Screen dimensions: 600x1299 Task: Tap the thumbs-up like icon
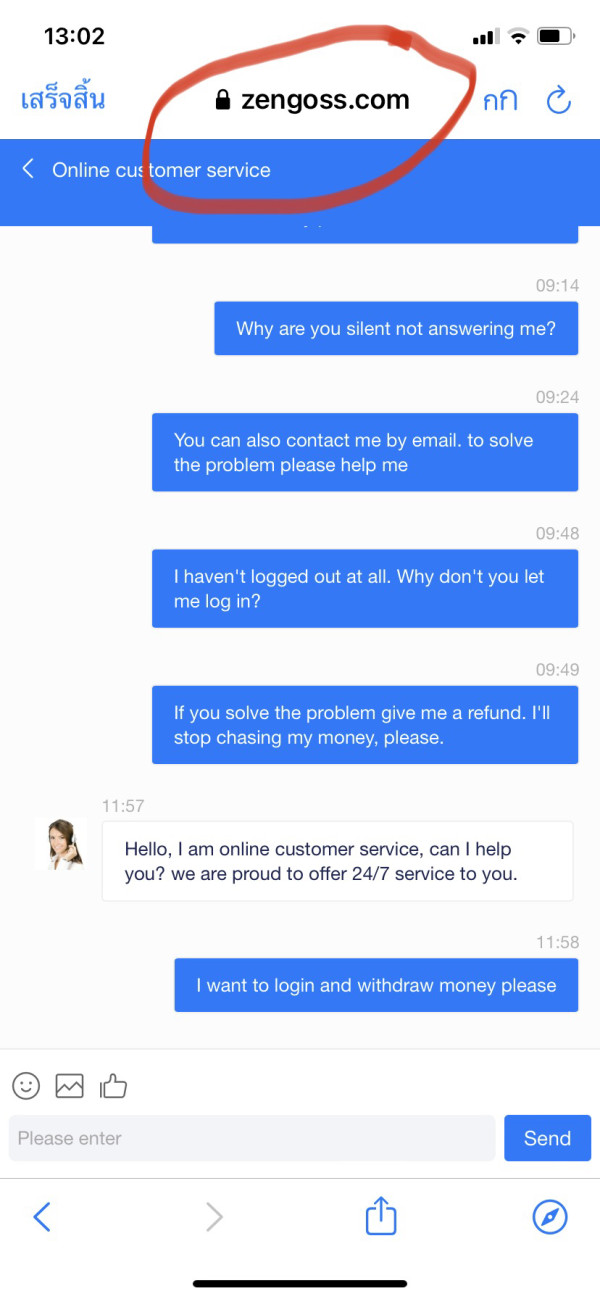point(113,1085)
